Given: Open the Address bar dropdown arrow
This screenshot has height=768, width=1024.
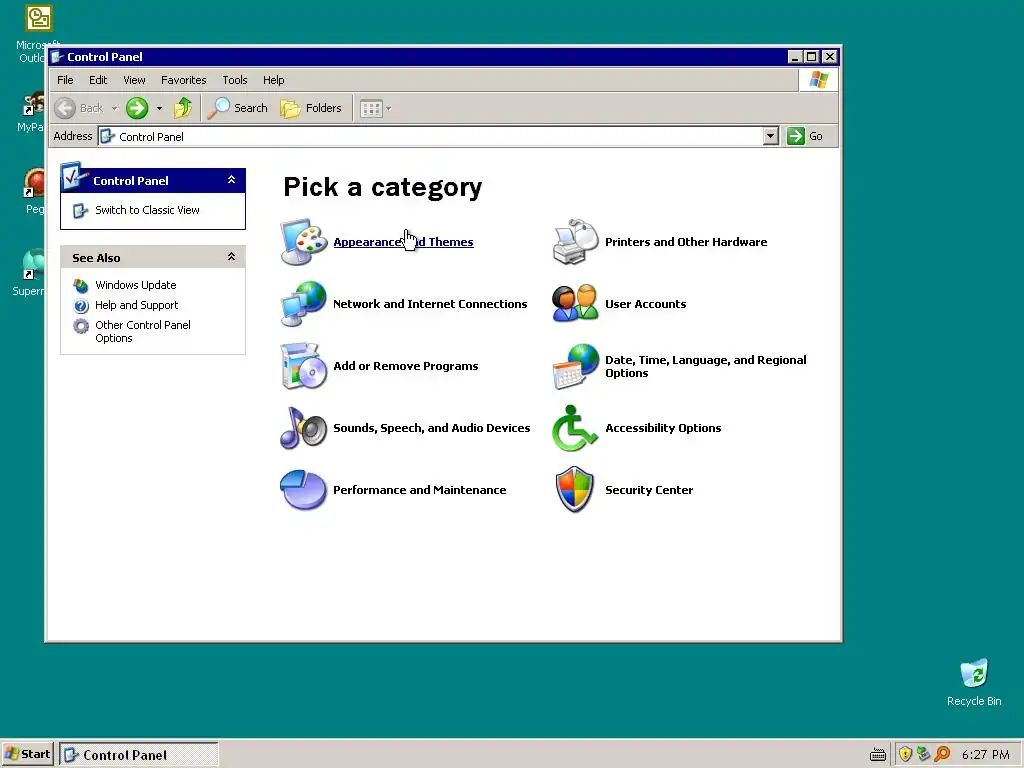Looking at the screenshot, I should [x=771, y=136].
